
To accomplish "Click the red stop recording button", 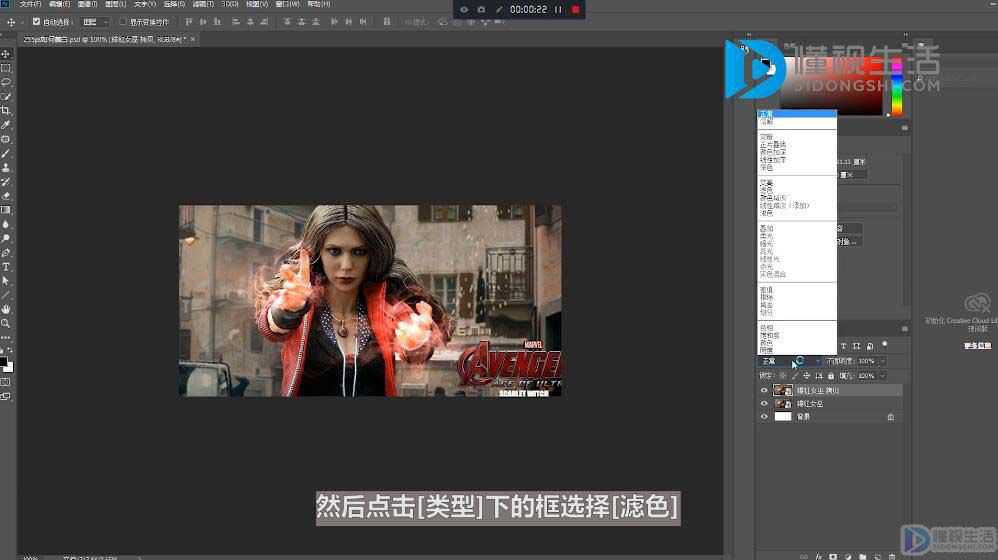I will (x=575, y=10).
